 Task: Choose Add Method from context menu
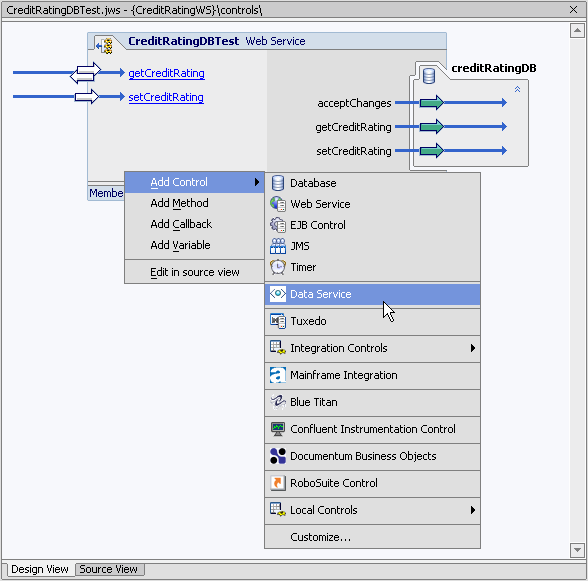pos(194,203)
